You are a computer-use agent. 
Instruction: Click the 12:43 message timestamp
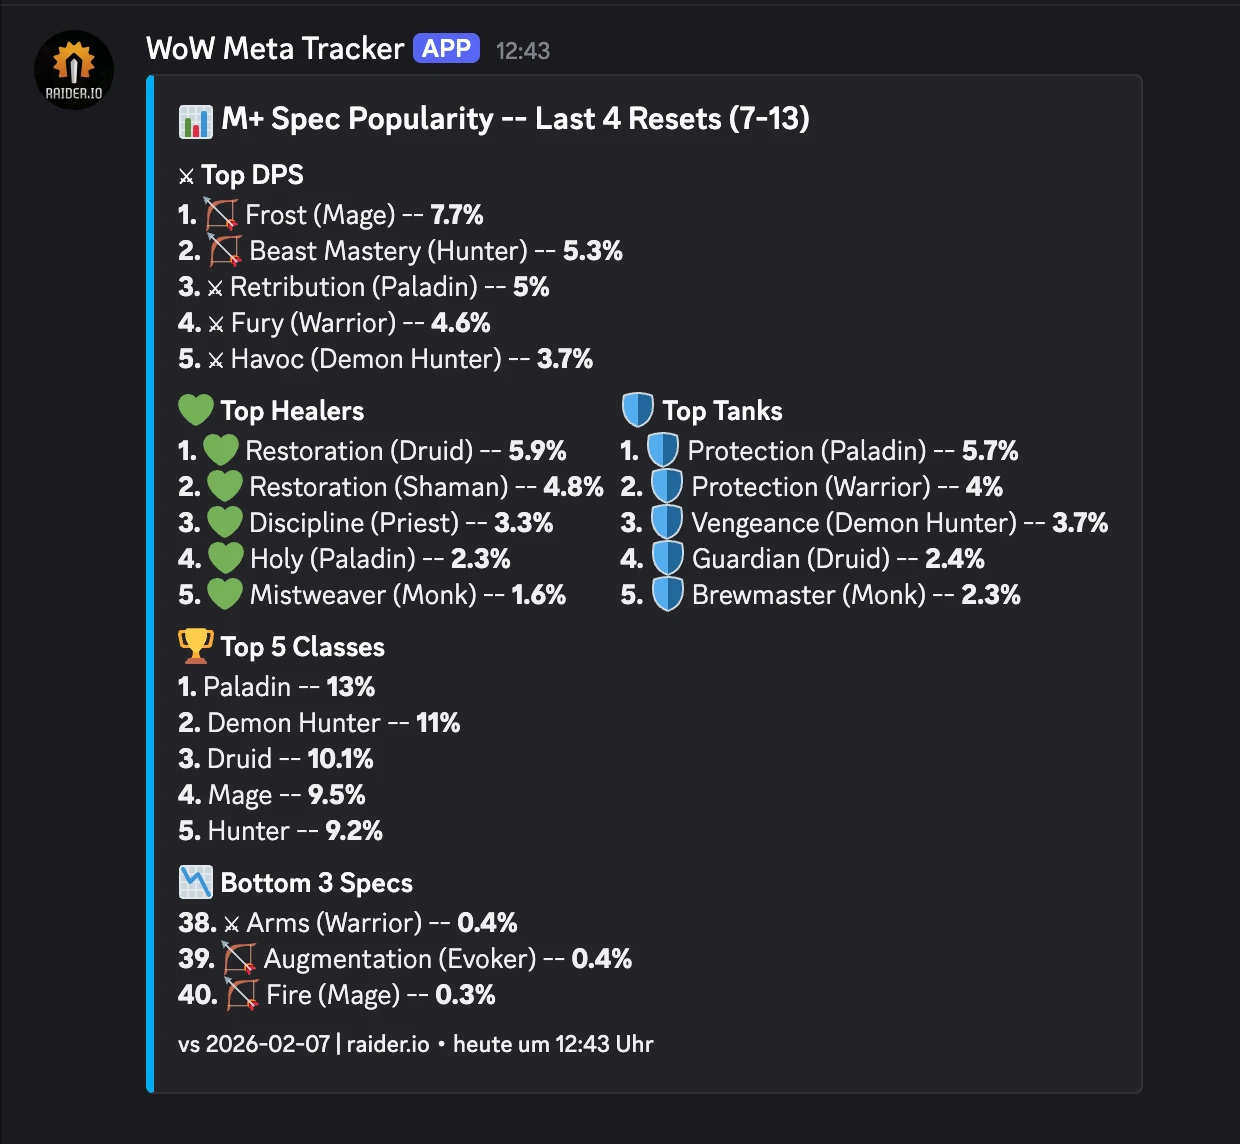[x=523, y=51]
